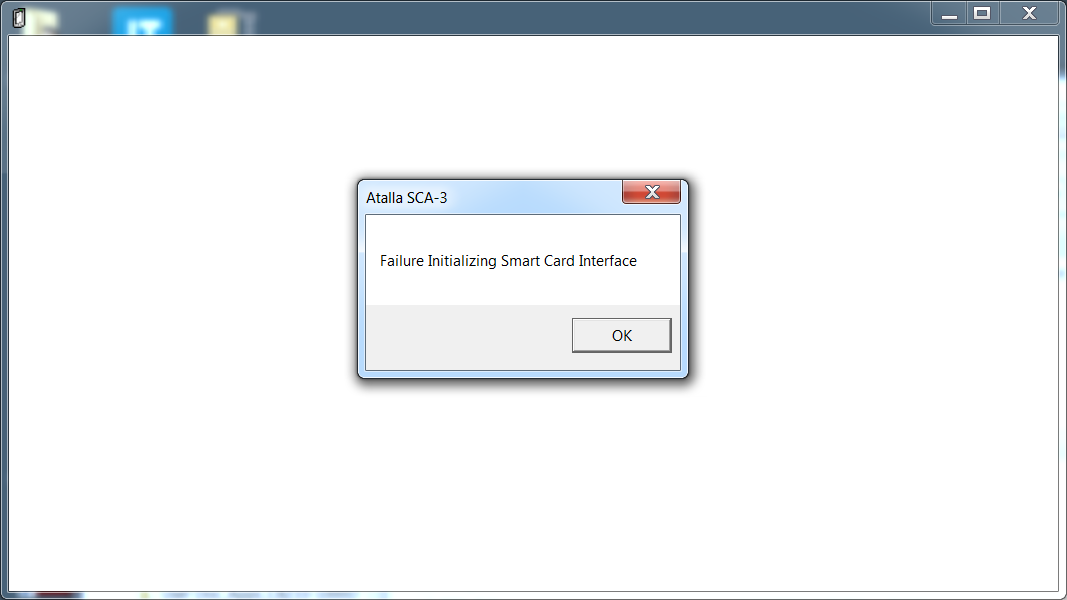The image size is (1067, 600).
Task: Click the blurred yellow folder icon behind the title bar
Action: (x=230, y=23)
